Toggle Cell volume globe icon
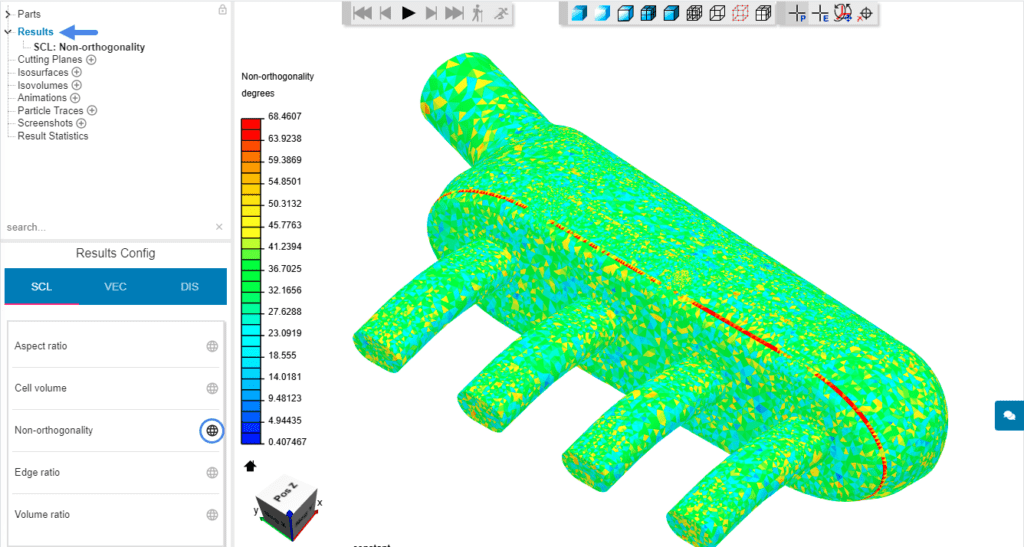Image resolution: width=1024 pixels, height=547 pixels. [x=212, y=389]
